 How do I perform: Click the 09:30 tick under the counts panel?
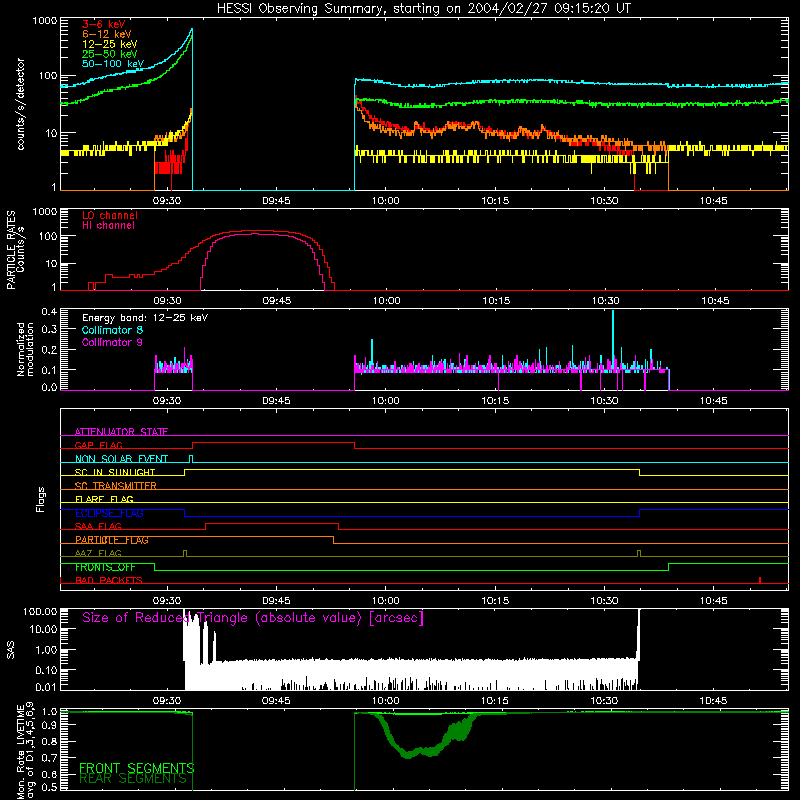click(167, 201)
